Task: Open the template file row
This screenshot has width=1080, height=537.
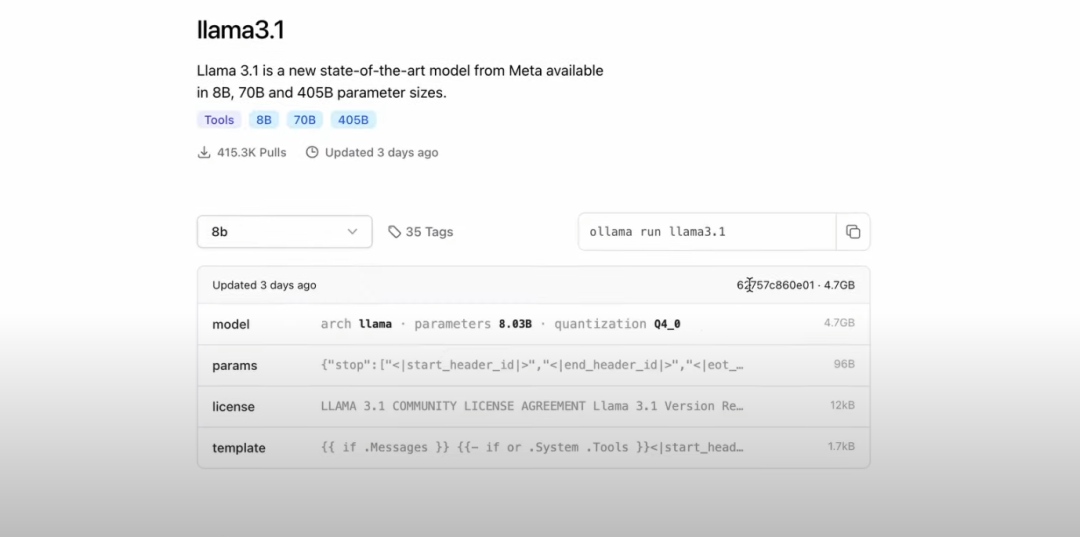Action: 533,448
